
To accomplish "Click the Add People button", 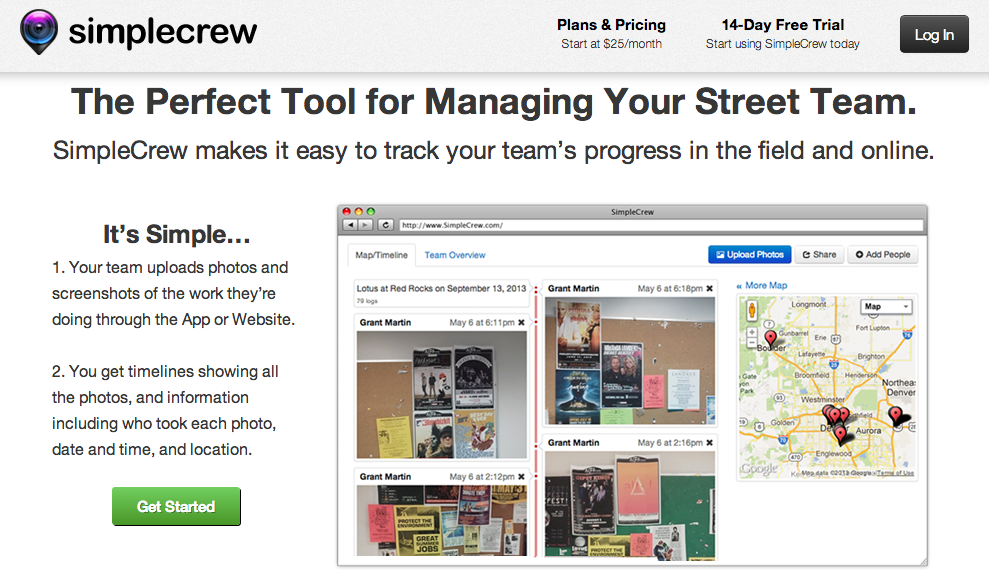I will click(x=882, y=255).
